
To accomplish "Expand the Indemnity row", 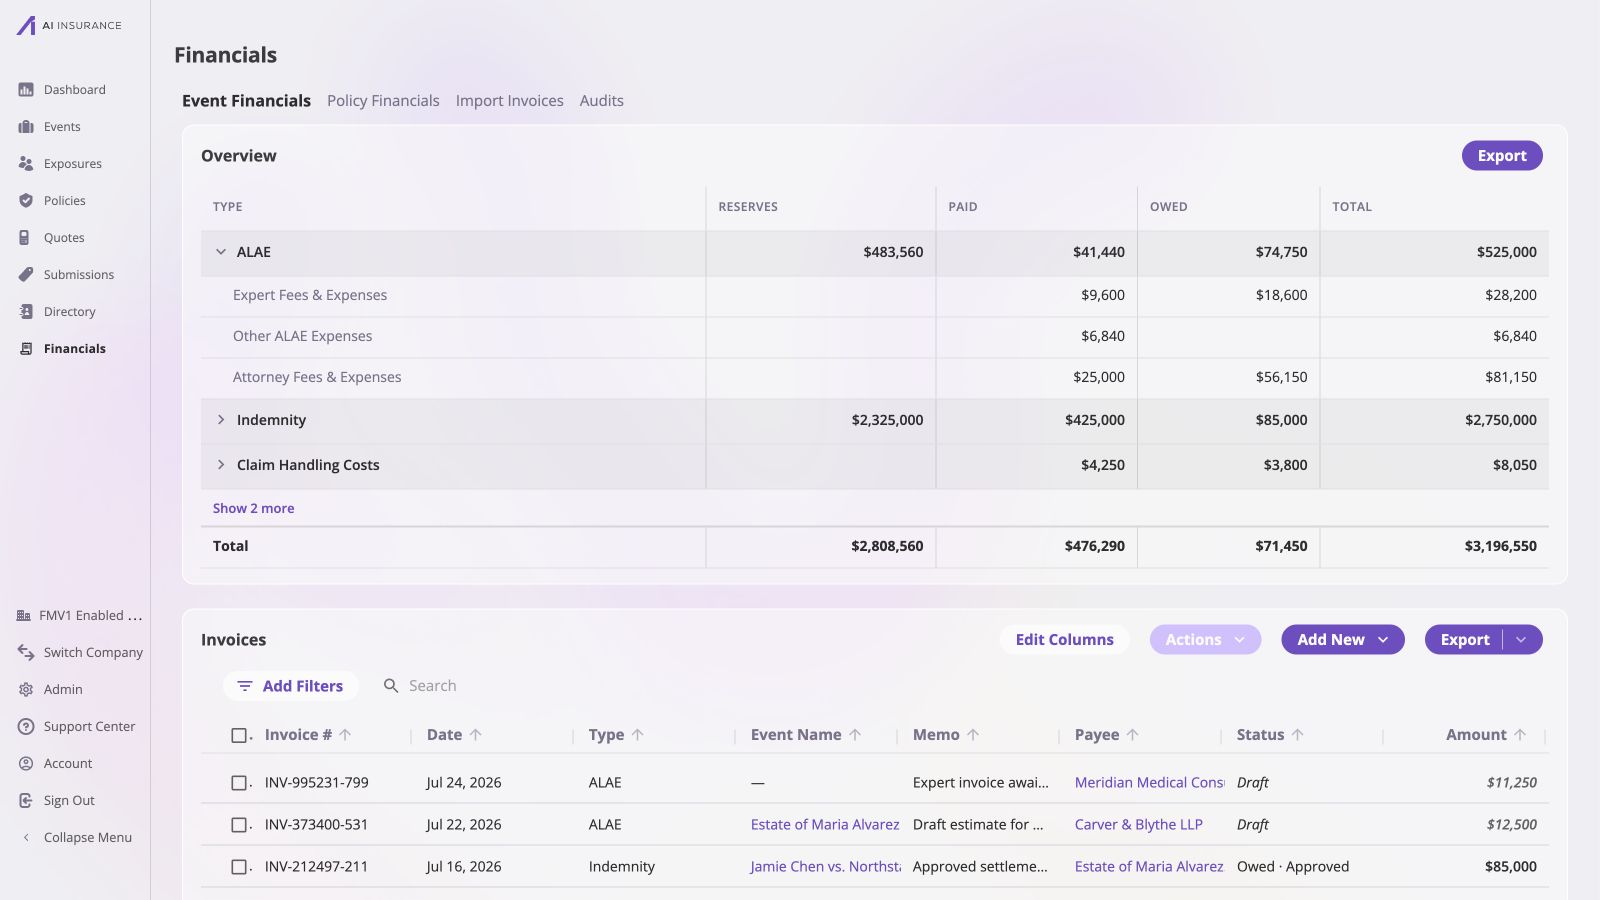I will [x=221, y=420].
